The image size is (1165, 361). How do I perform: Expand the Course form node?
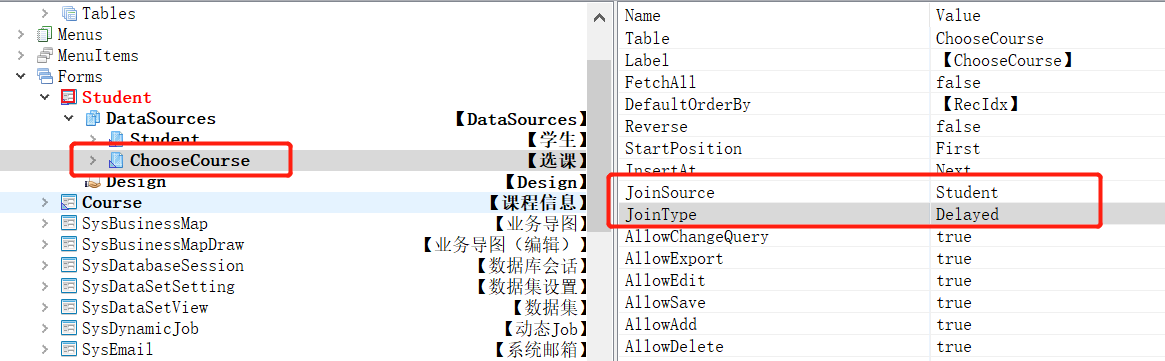point(45,203)
